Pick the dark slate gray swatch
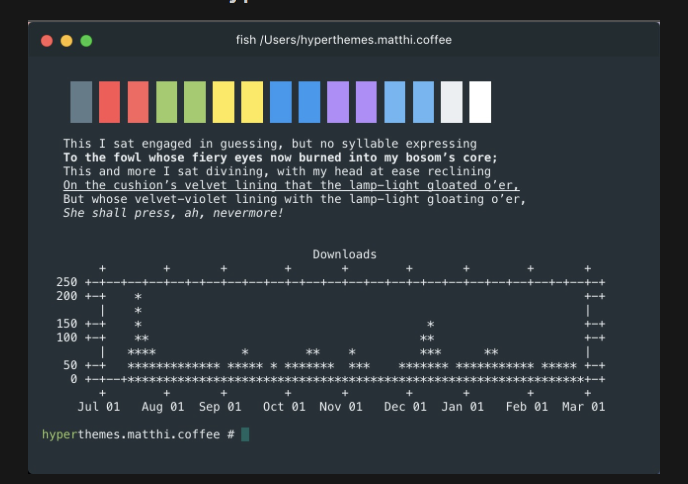 (81, 102)
